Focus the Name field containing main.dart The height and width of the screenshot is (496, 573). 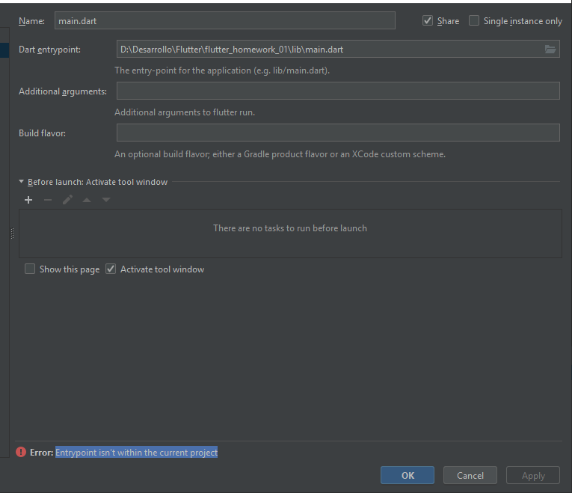click(225, 20)
